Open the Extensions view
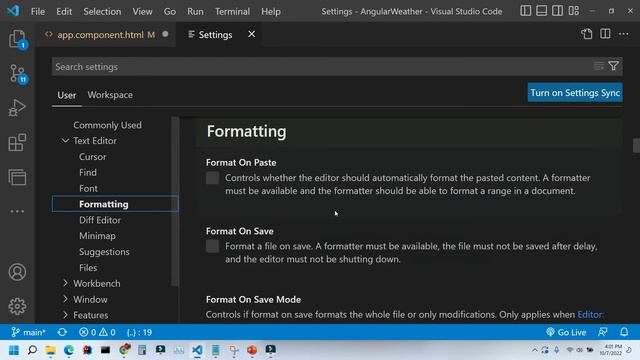640x360 pixels. tap(17, 142)
